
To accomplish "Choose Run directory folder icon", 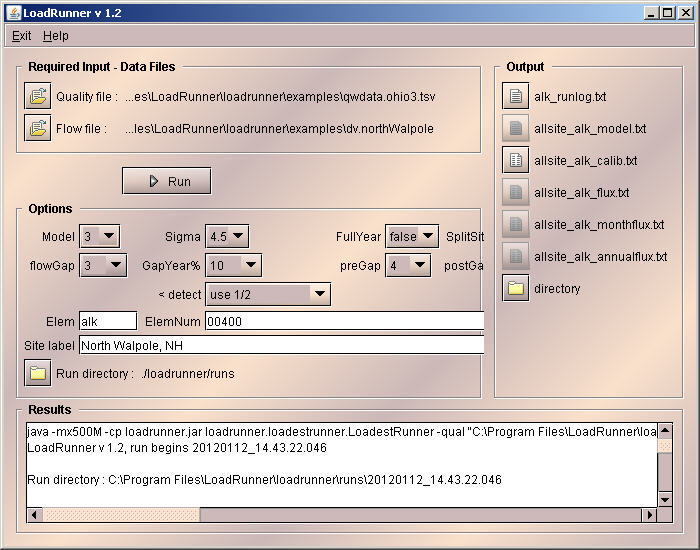I will (38, 373).
